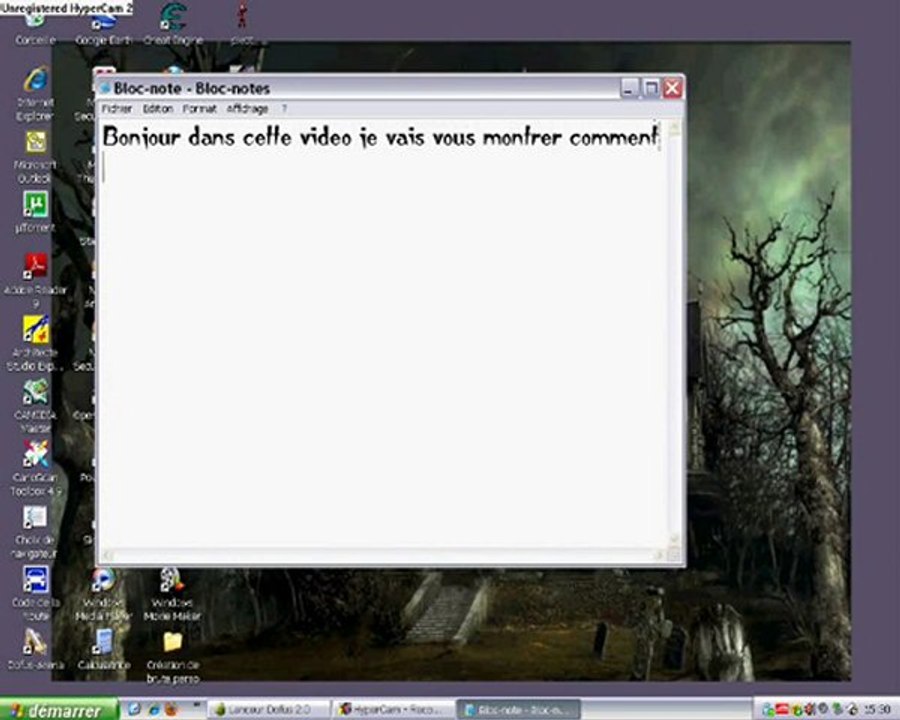Click the Internet Explorer quick launch icon
Viewport: 900px width, 720px height.
pyautogui.click(x=153, y=710)
